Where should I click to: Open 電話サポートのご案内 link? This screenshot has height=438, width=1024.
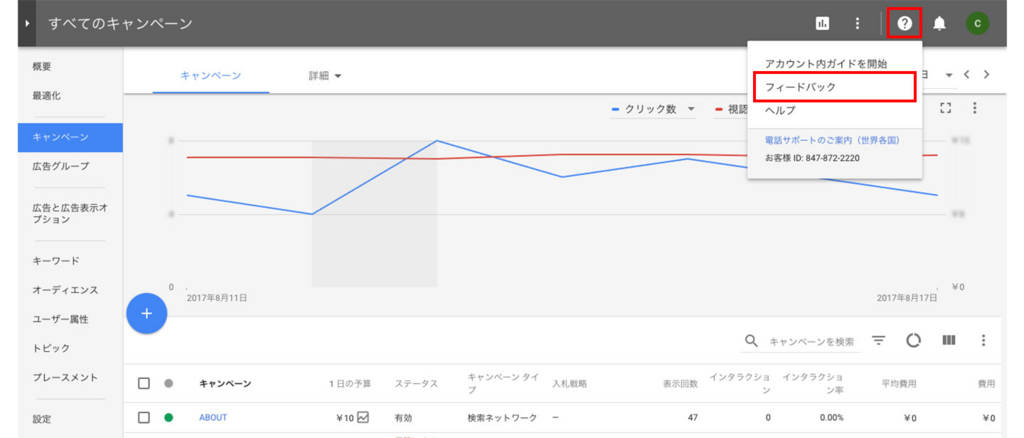coord(832,140)
